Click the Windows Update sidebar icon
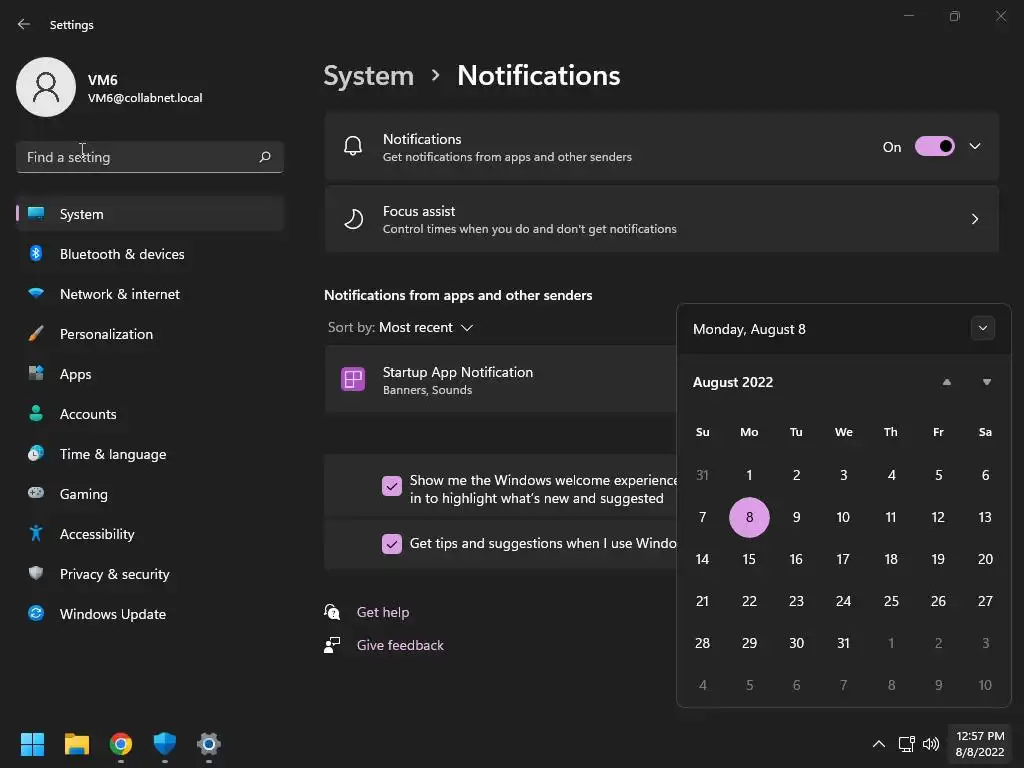Viewport: 1024px width, 768px height. pos(36,614)
